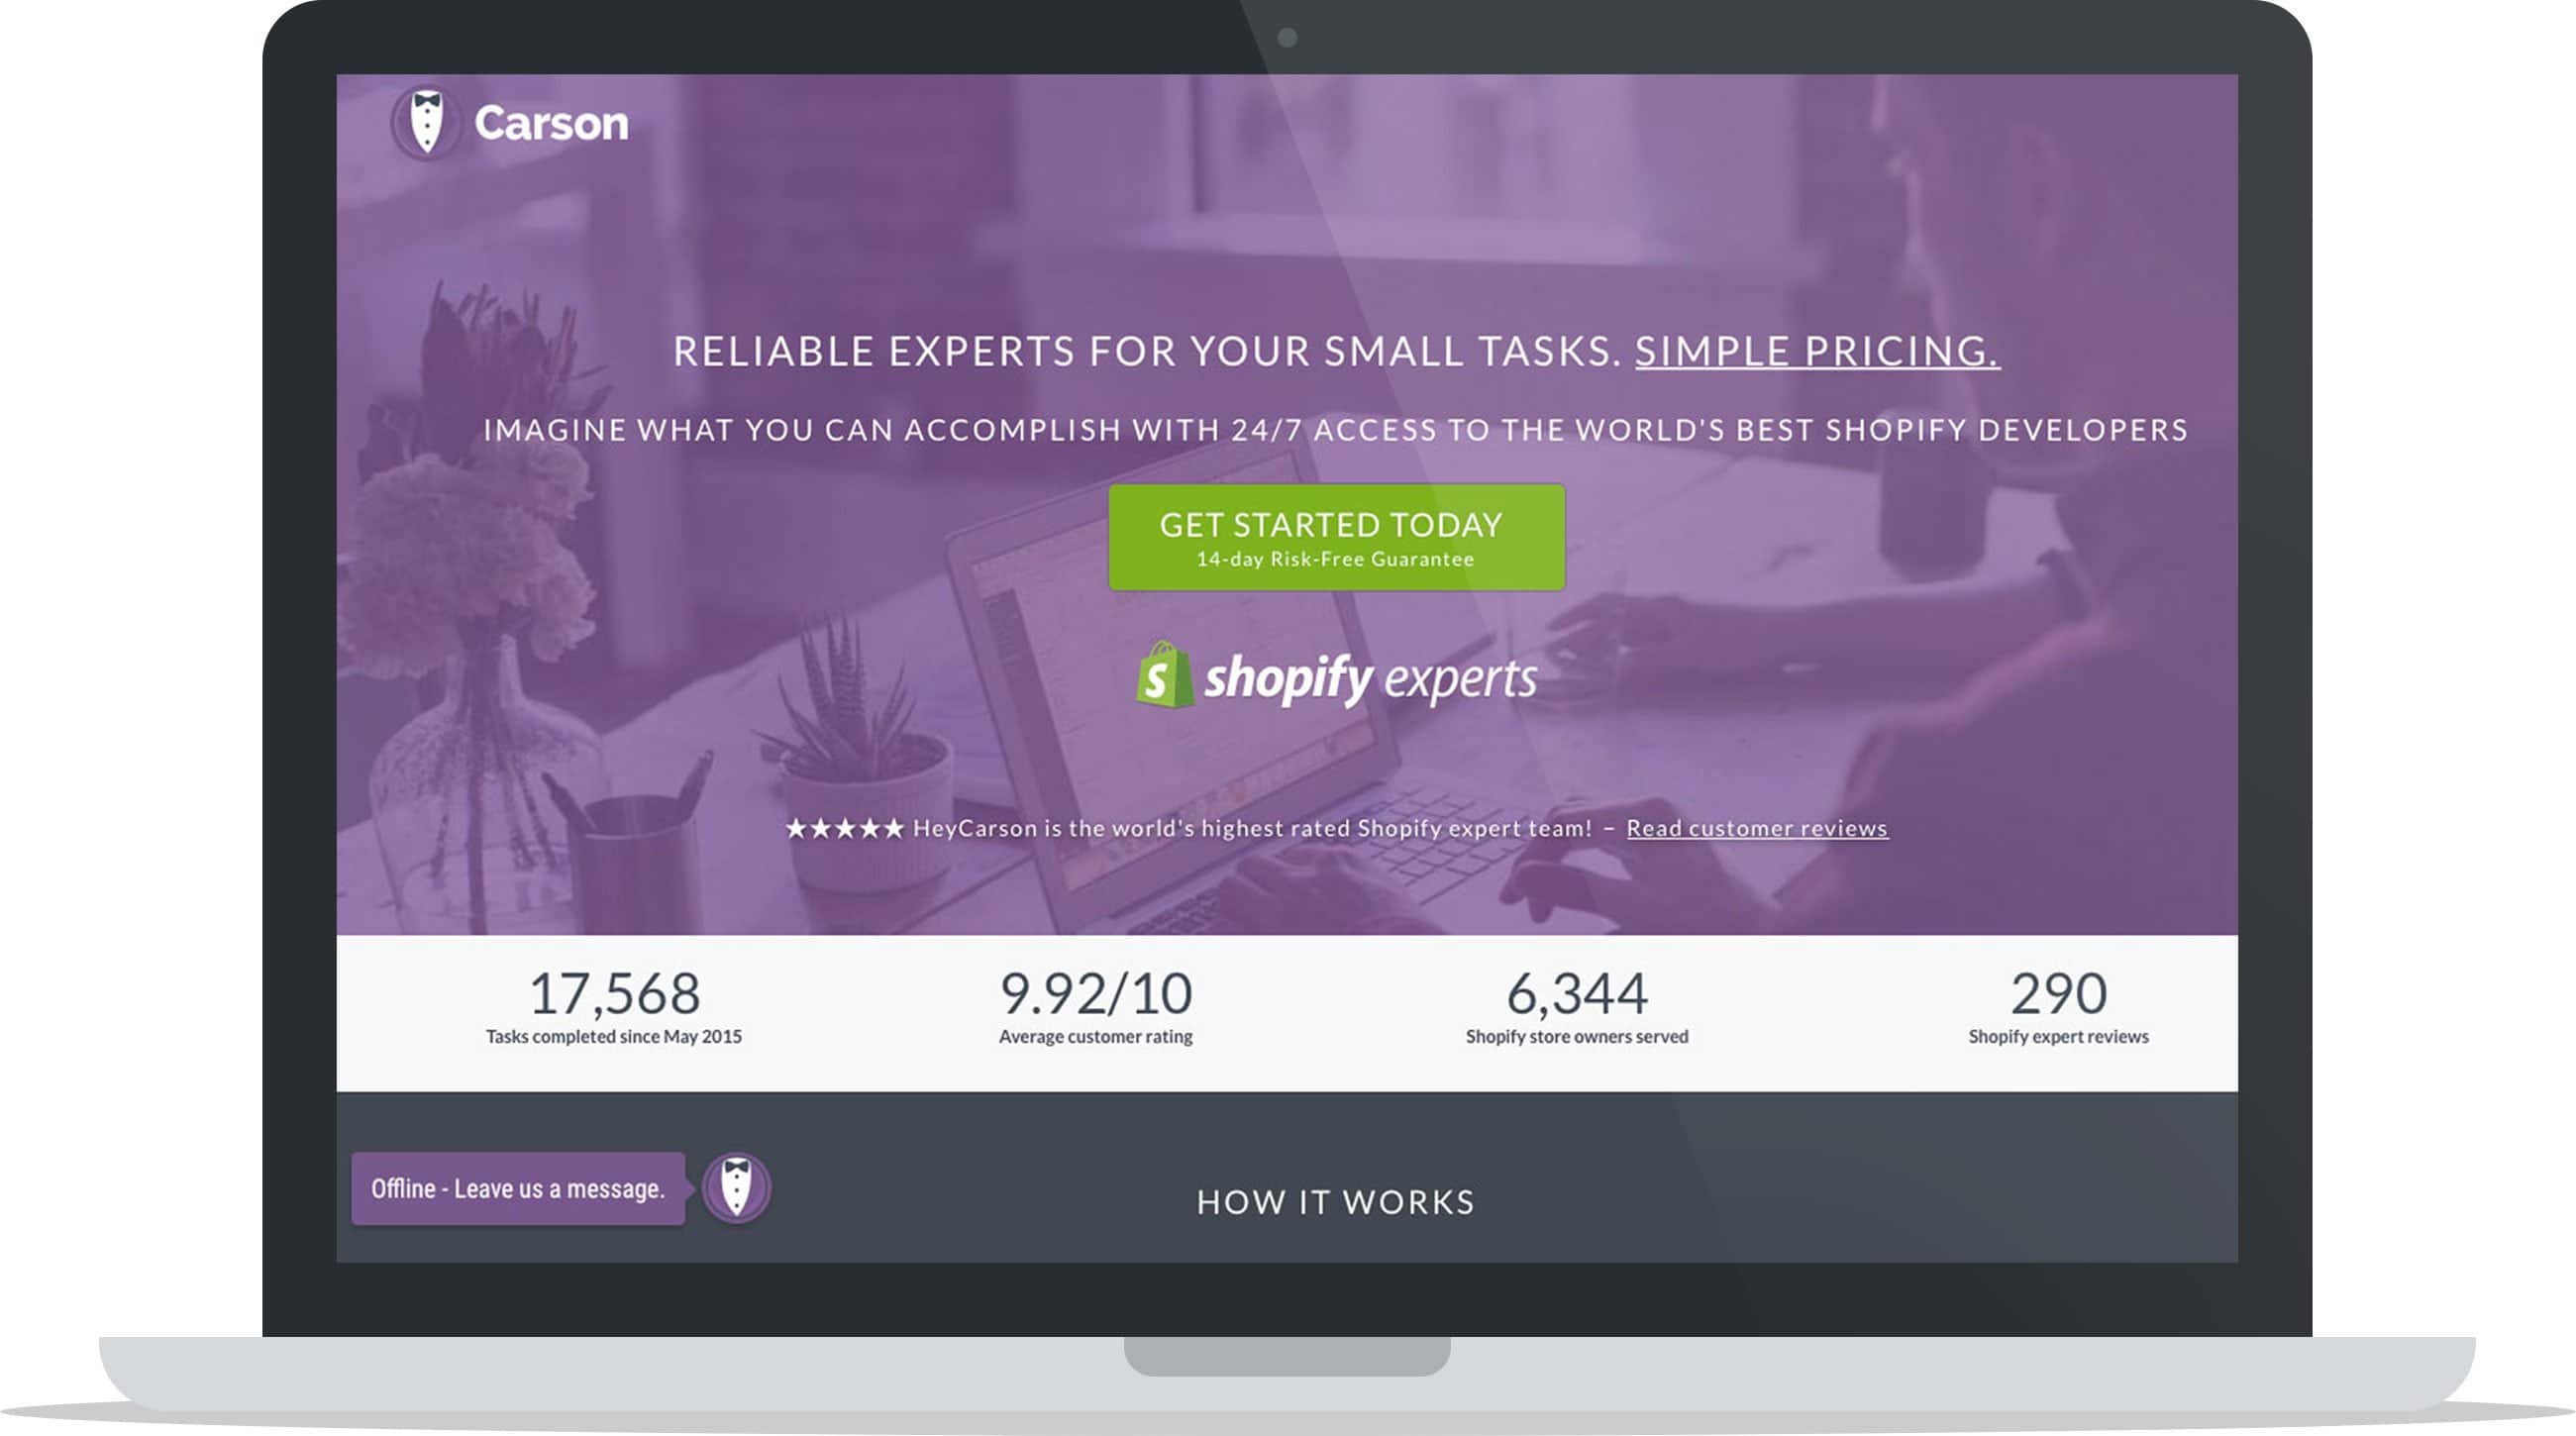Click the Shopify shopping bag icon
The width and height of the screenshot is (2576, 1436).
(x=1165, y=675)
